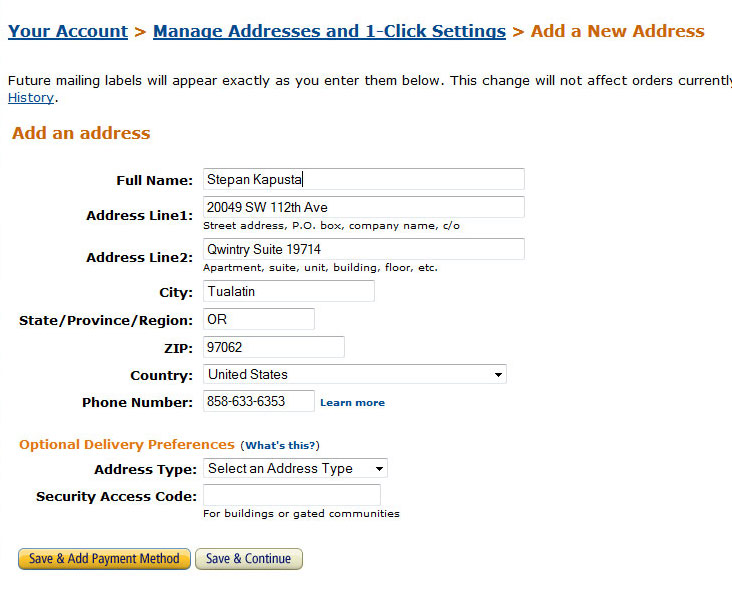Open the Learn more link
The width and height of the screenshot is (732, 594).
(x=352, y=402)
